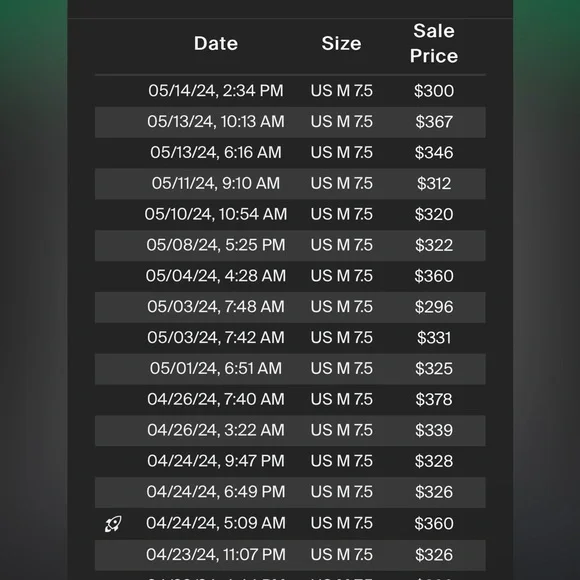Screen dimensions: 580x580
Task: Open the 04/26/24, 3:22 AM sale
Action: [x=290, y=431]
